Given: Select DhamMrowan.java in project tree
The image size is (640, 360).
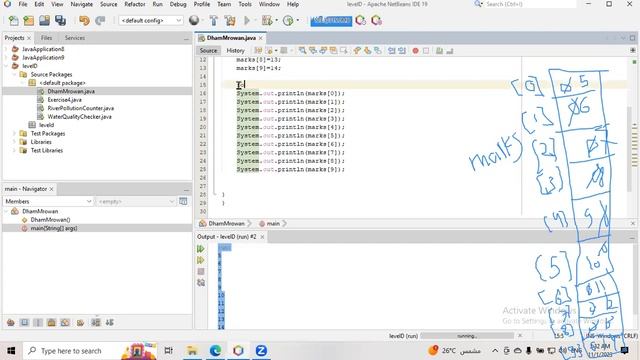Looking at the screenshot, I should click(x=71, y=91).
